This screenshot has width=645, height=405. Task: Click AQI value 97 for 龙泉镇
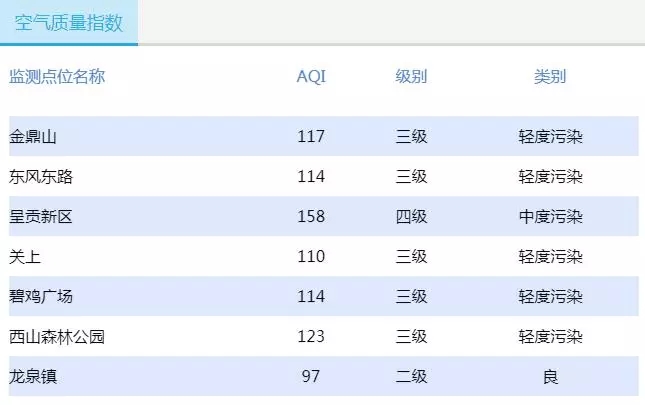pyautogui.click(x=311, y=377)
